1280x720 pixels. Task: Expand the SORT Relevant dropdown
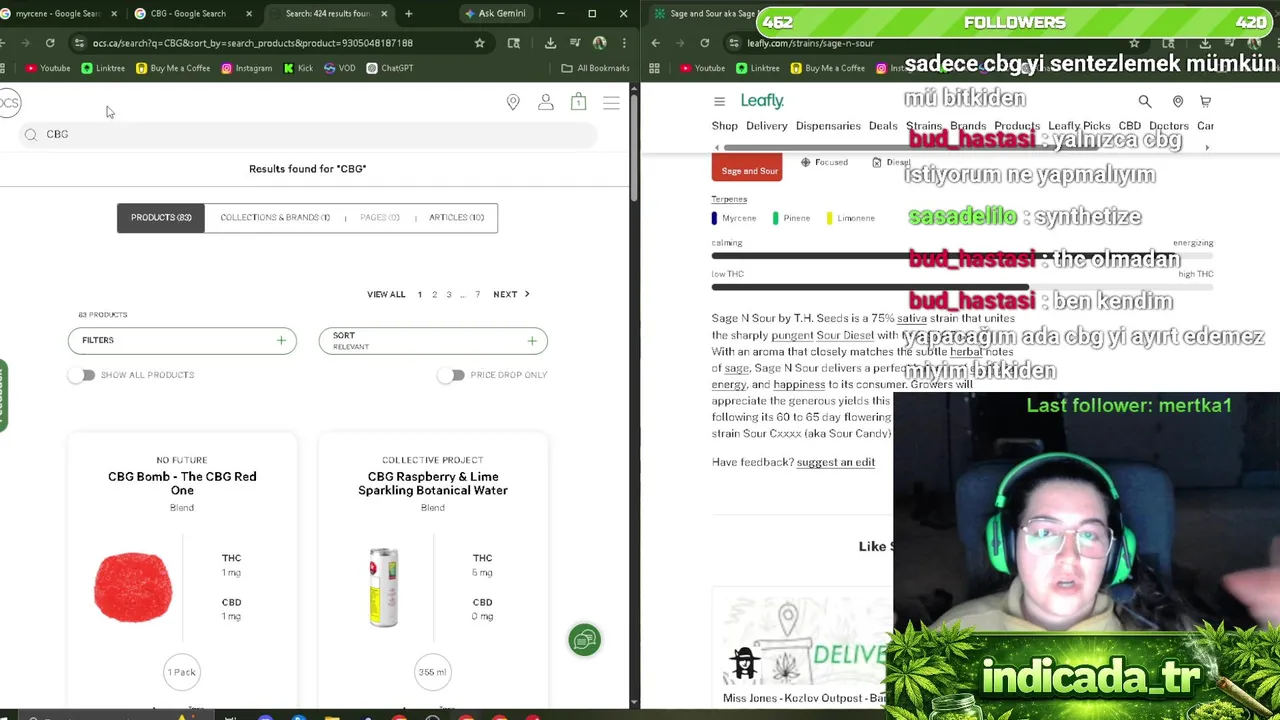click(x=433, y=341)
